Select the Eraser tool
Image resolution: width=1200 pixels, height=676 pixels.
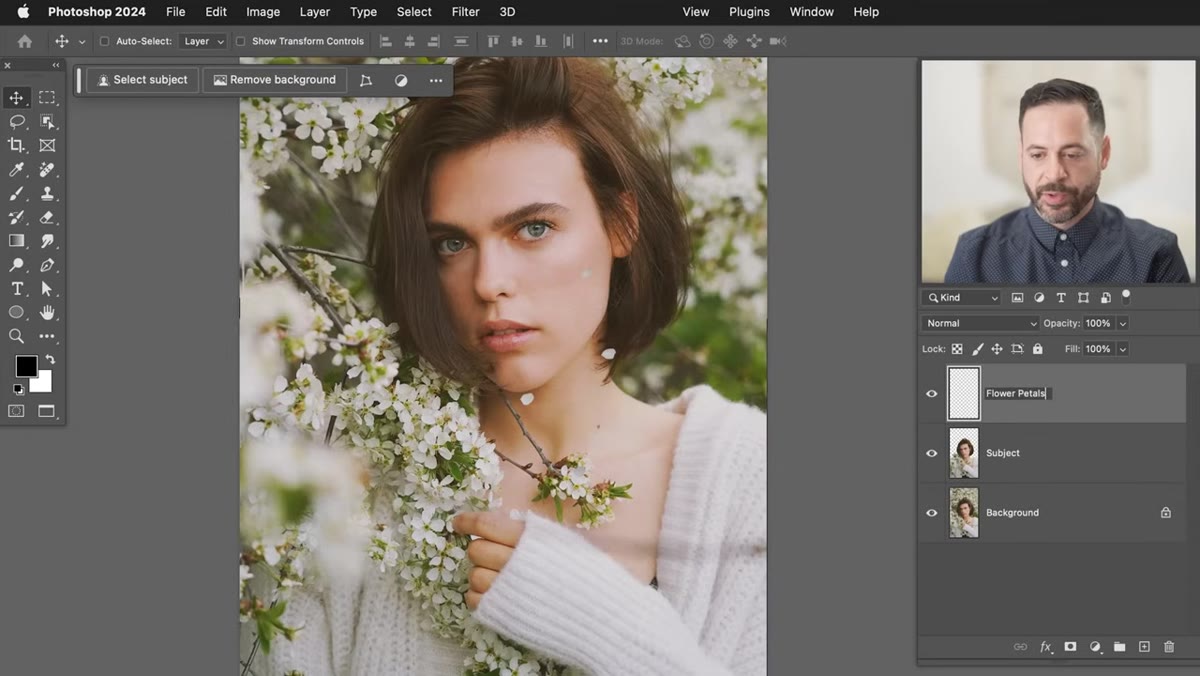47,217
